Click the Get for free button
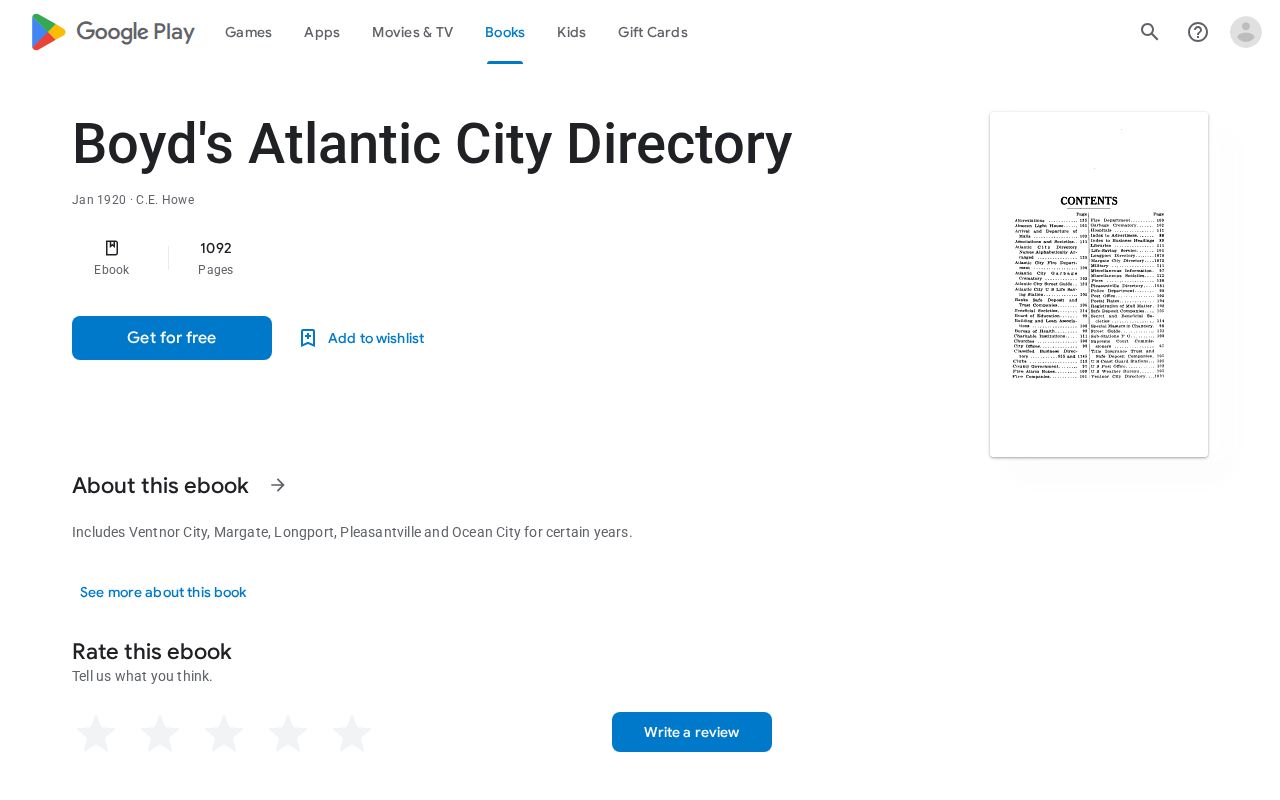 tap(172, 338)
